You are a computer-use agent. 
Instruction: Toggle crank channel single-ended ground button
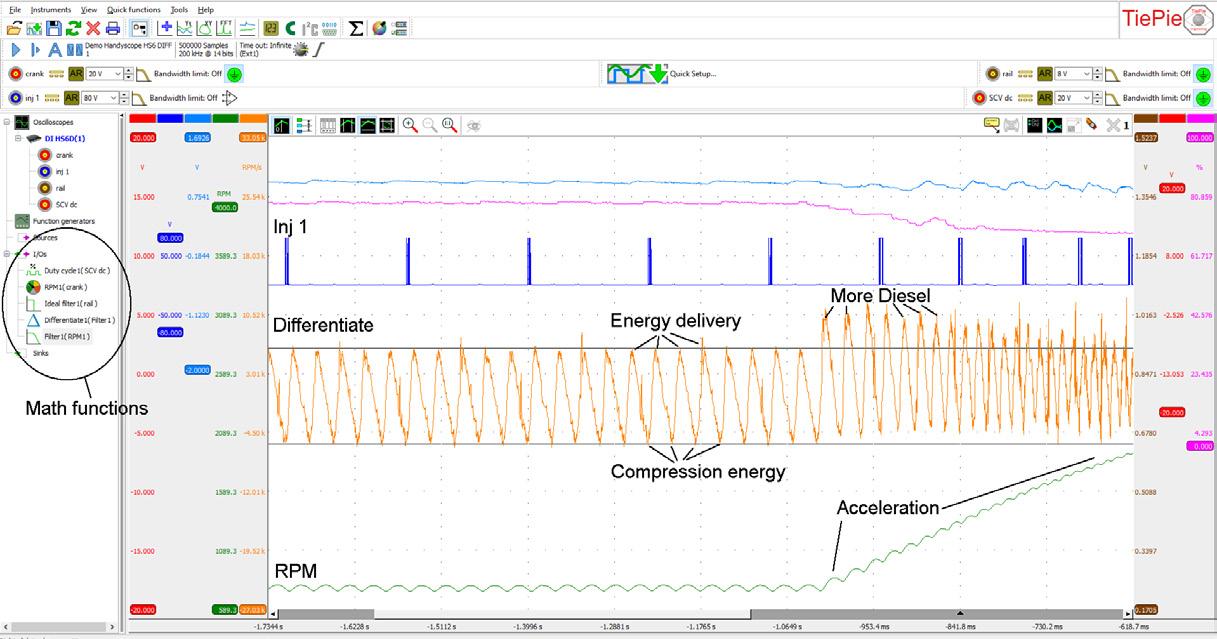pos(233,74)
